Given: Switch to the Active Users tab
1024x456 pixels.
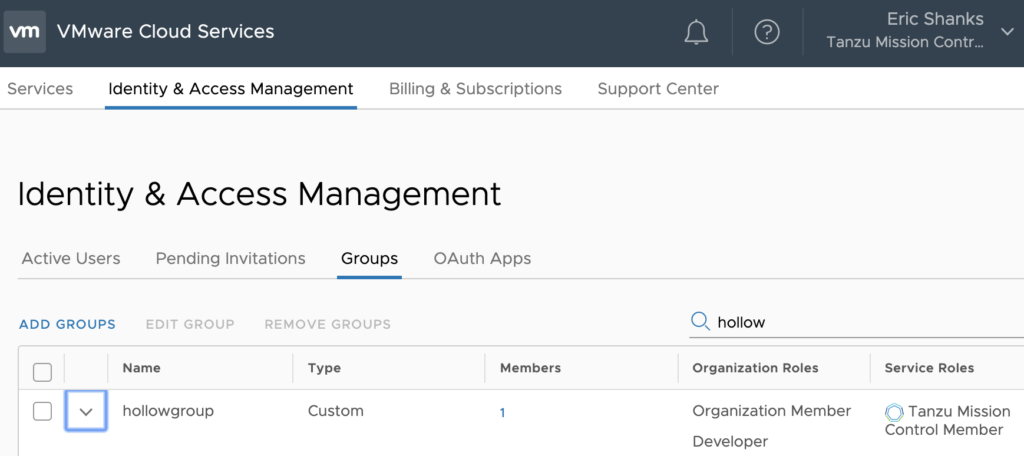Looking at the screenshot, I should pyautogui.click(x=71, y=258).
